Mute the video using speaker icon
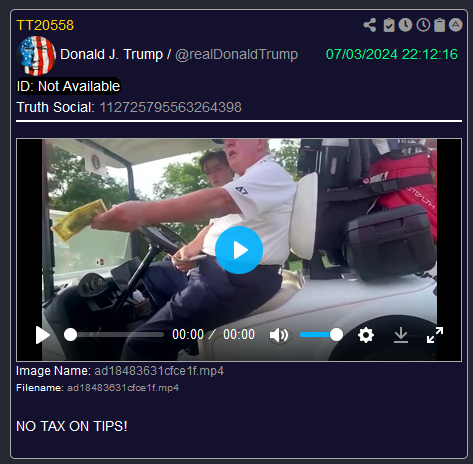Image resolution: width=473 pixels, height=464 pixels. [279, 335]
